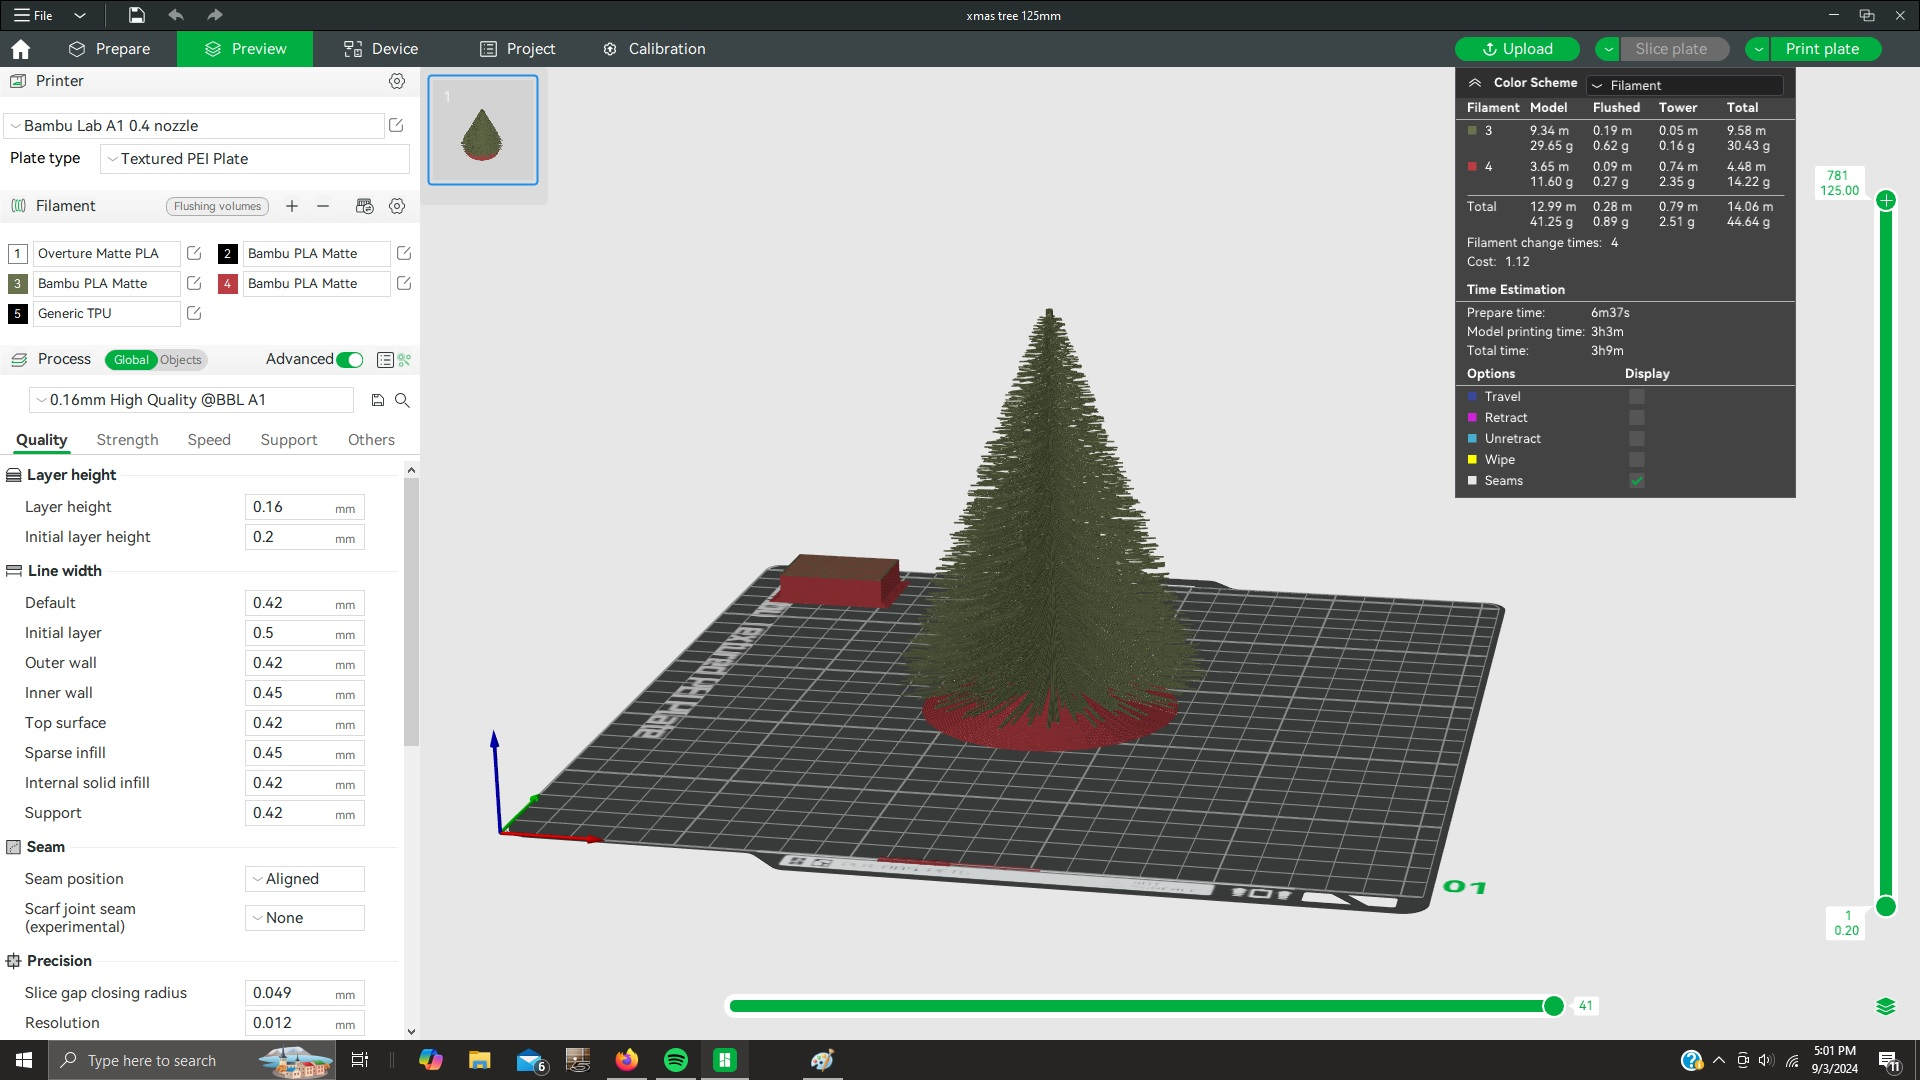Click the Upload button
The width and height of the screenshot is (1920, 1080).
coord(1516,48)
